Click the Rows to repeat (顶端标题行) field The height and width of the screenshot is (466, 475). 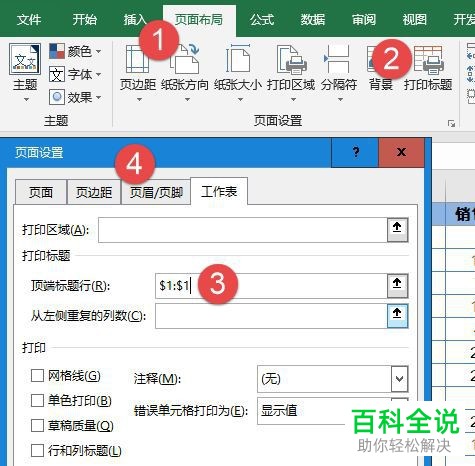tap(271, 286)
